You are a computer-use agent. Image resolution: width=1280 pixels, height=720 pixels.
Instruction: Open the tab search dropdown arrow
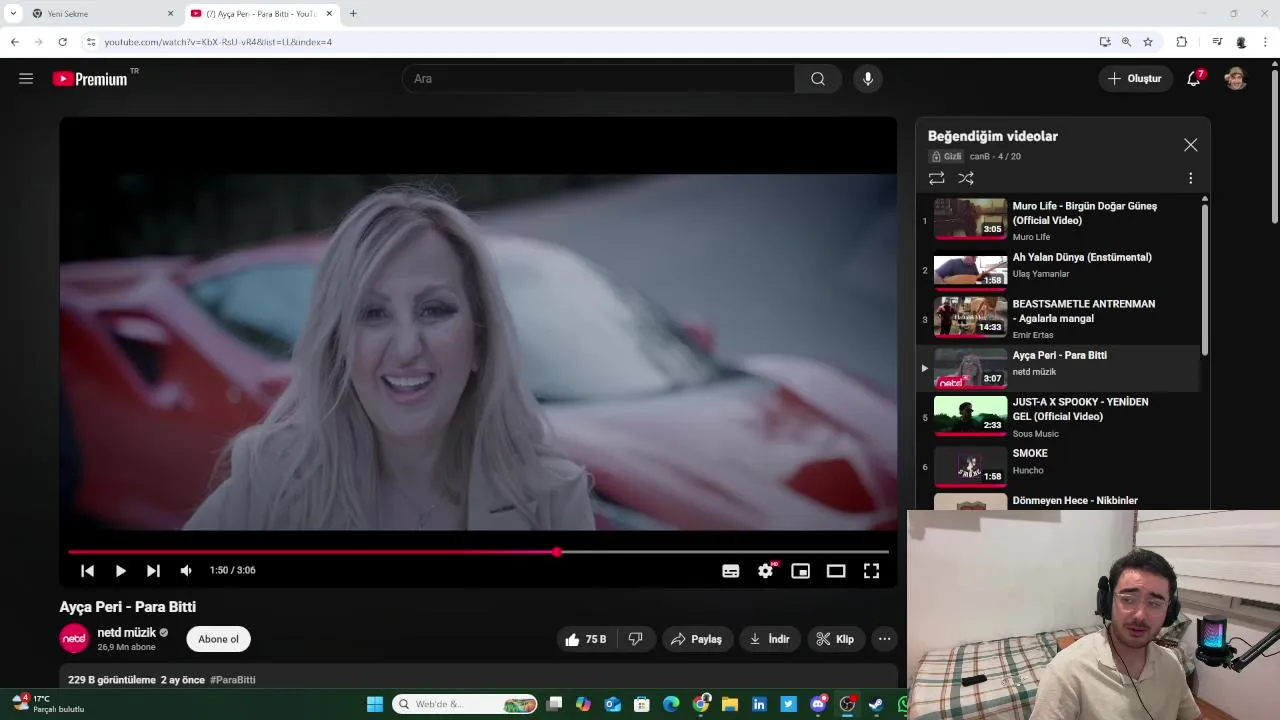[x=13, y=14]
